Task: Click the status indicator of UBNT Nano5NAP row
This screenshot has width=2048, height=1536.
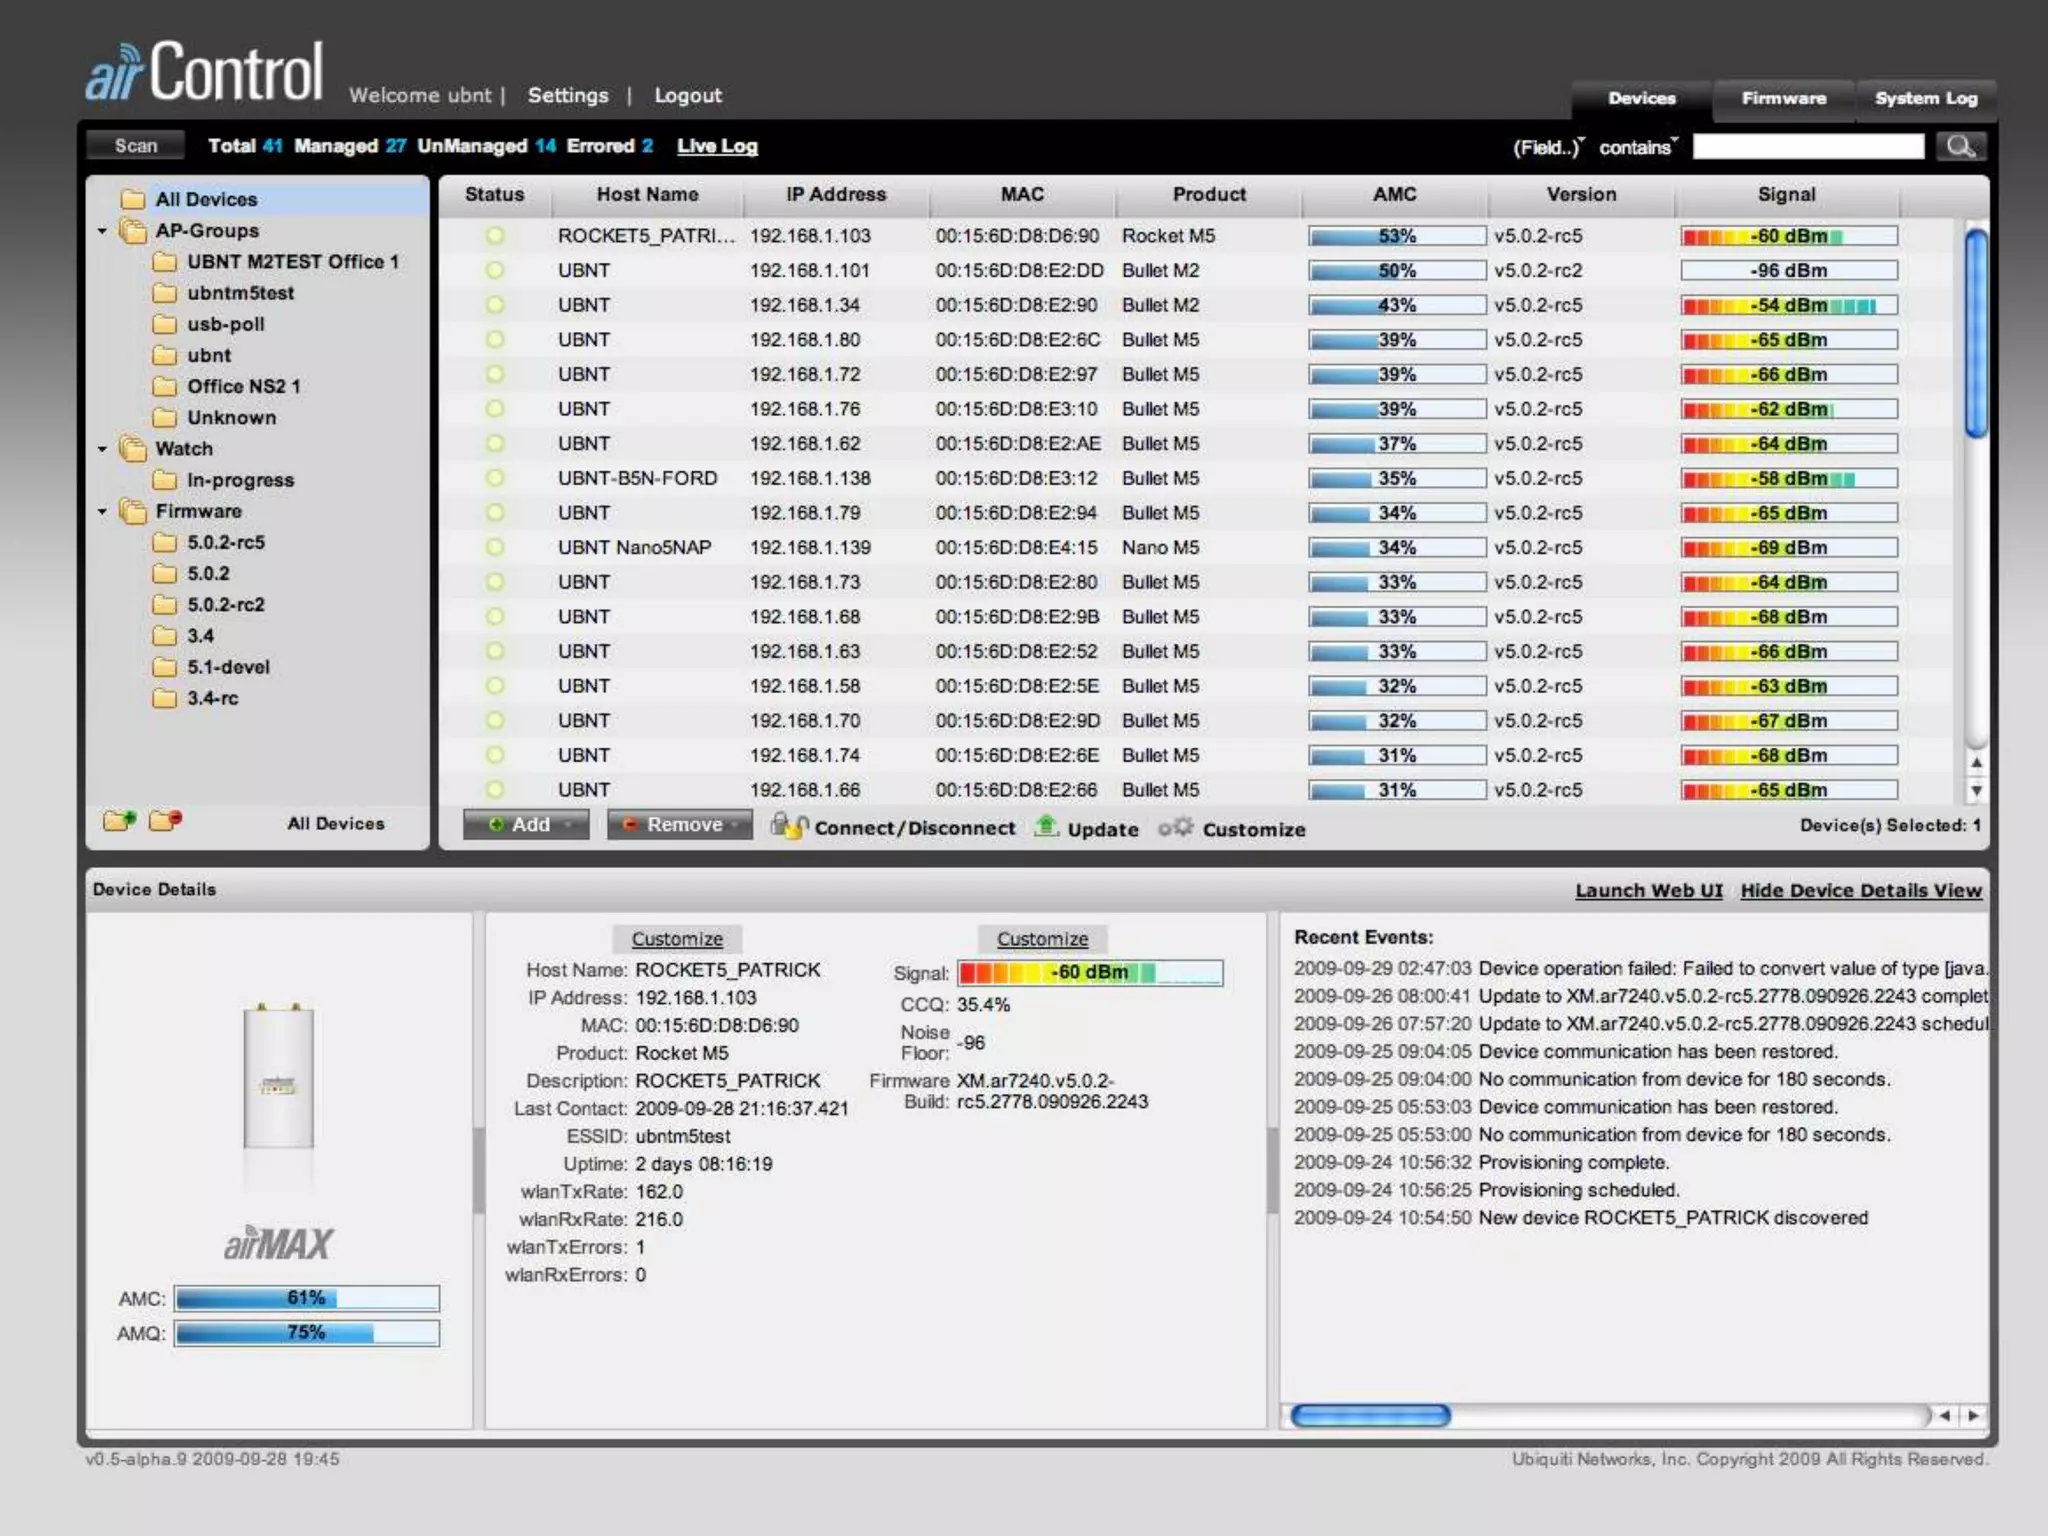Action: click(x=495, y=547)
